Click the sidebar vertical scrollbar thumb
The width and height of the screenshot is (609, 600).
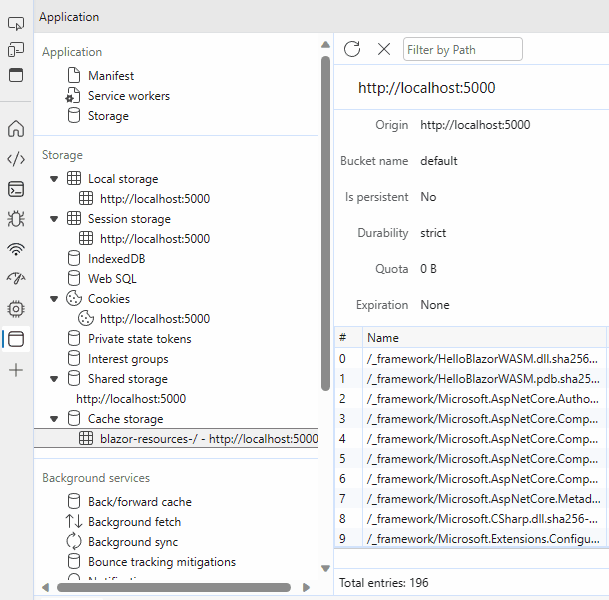[325, 223]
